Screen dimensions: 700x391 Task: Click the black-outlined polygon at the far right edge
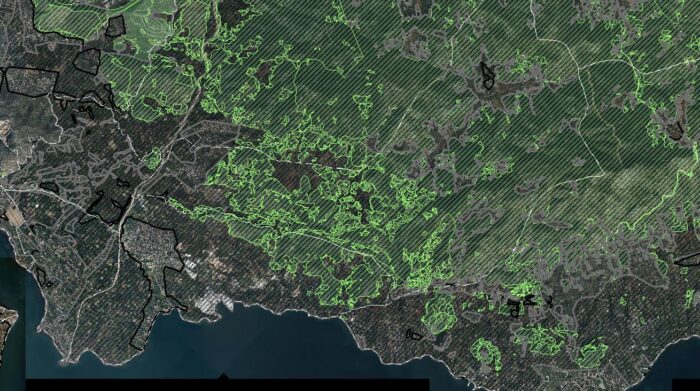point(688,259)
